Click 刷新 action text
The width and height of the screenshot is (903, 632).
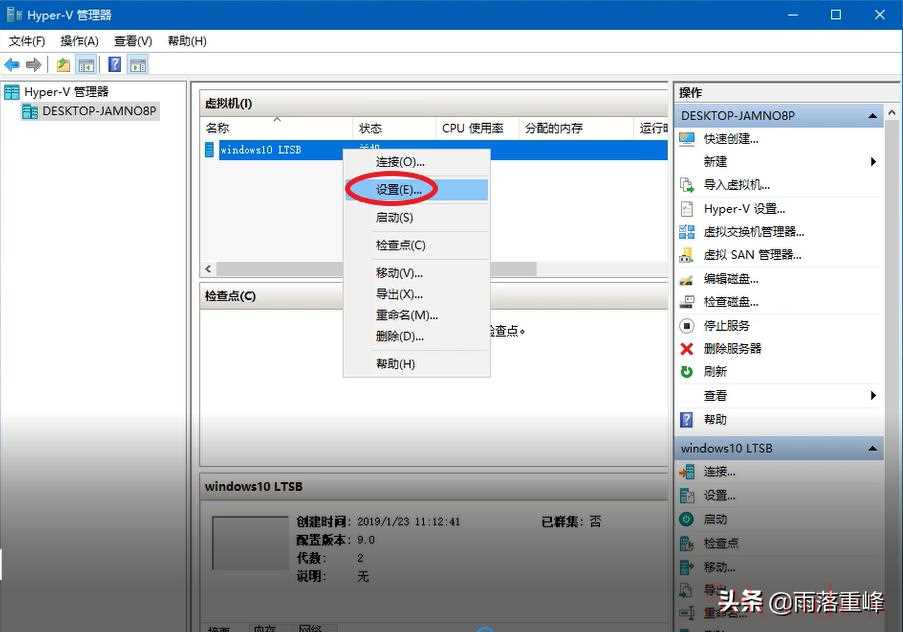click(715, 372)
